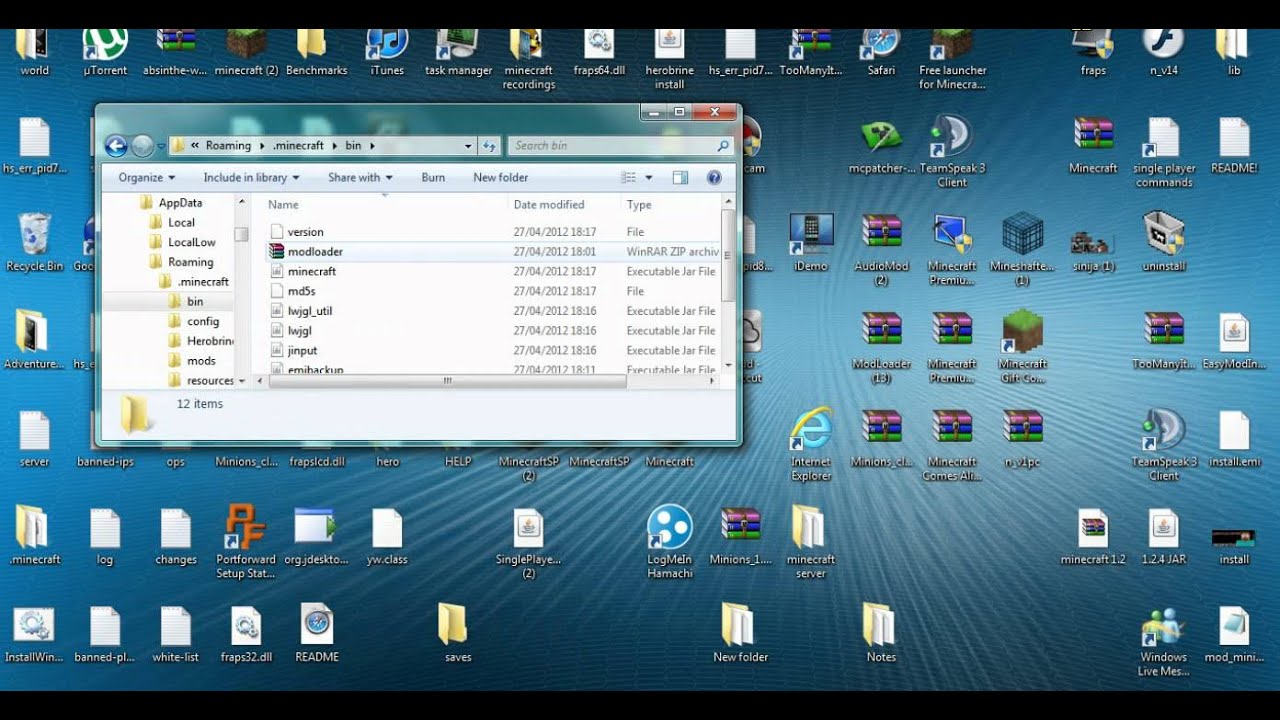Refresh the bin folder view
The width and height of the screenshot is (1280, 720).
coord(489,146)
